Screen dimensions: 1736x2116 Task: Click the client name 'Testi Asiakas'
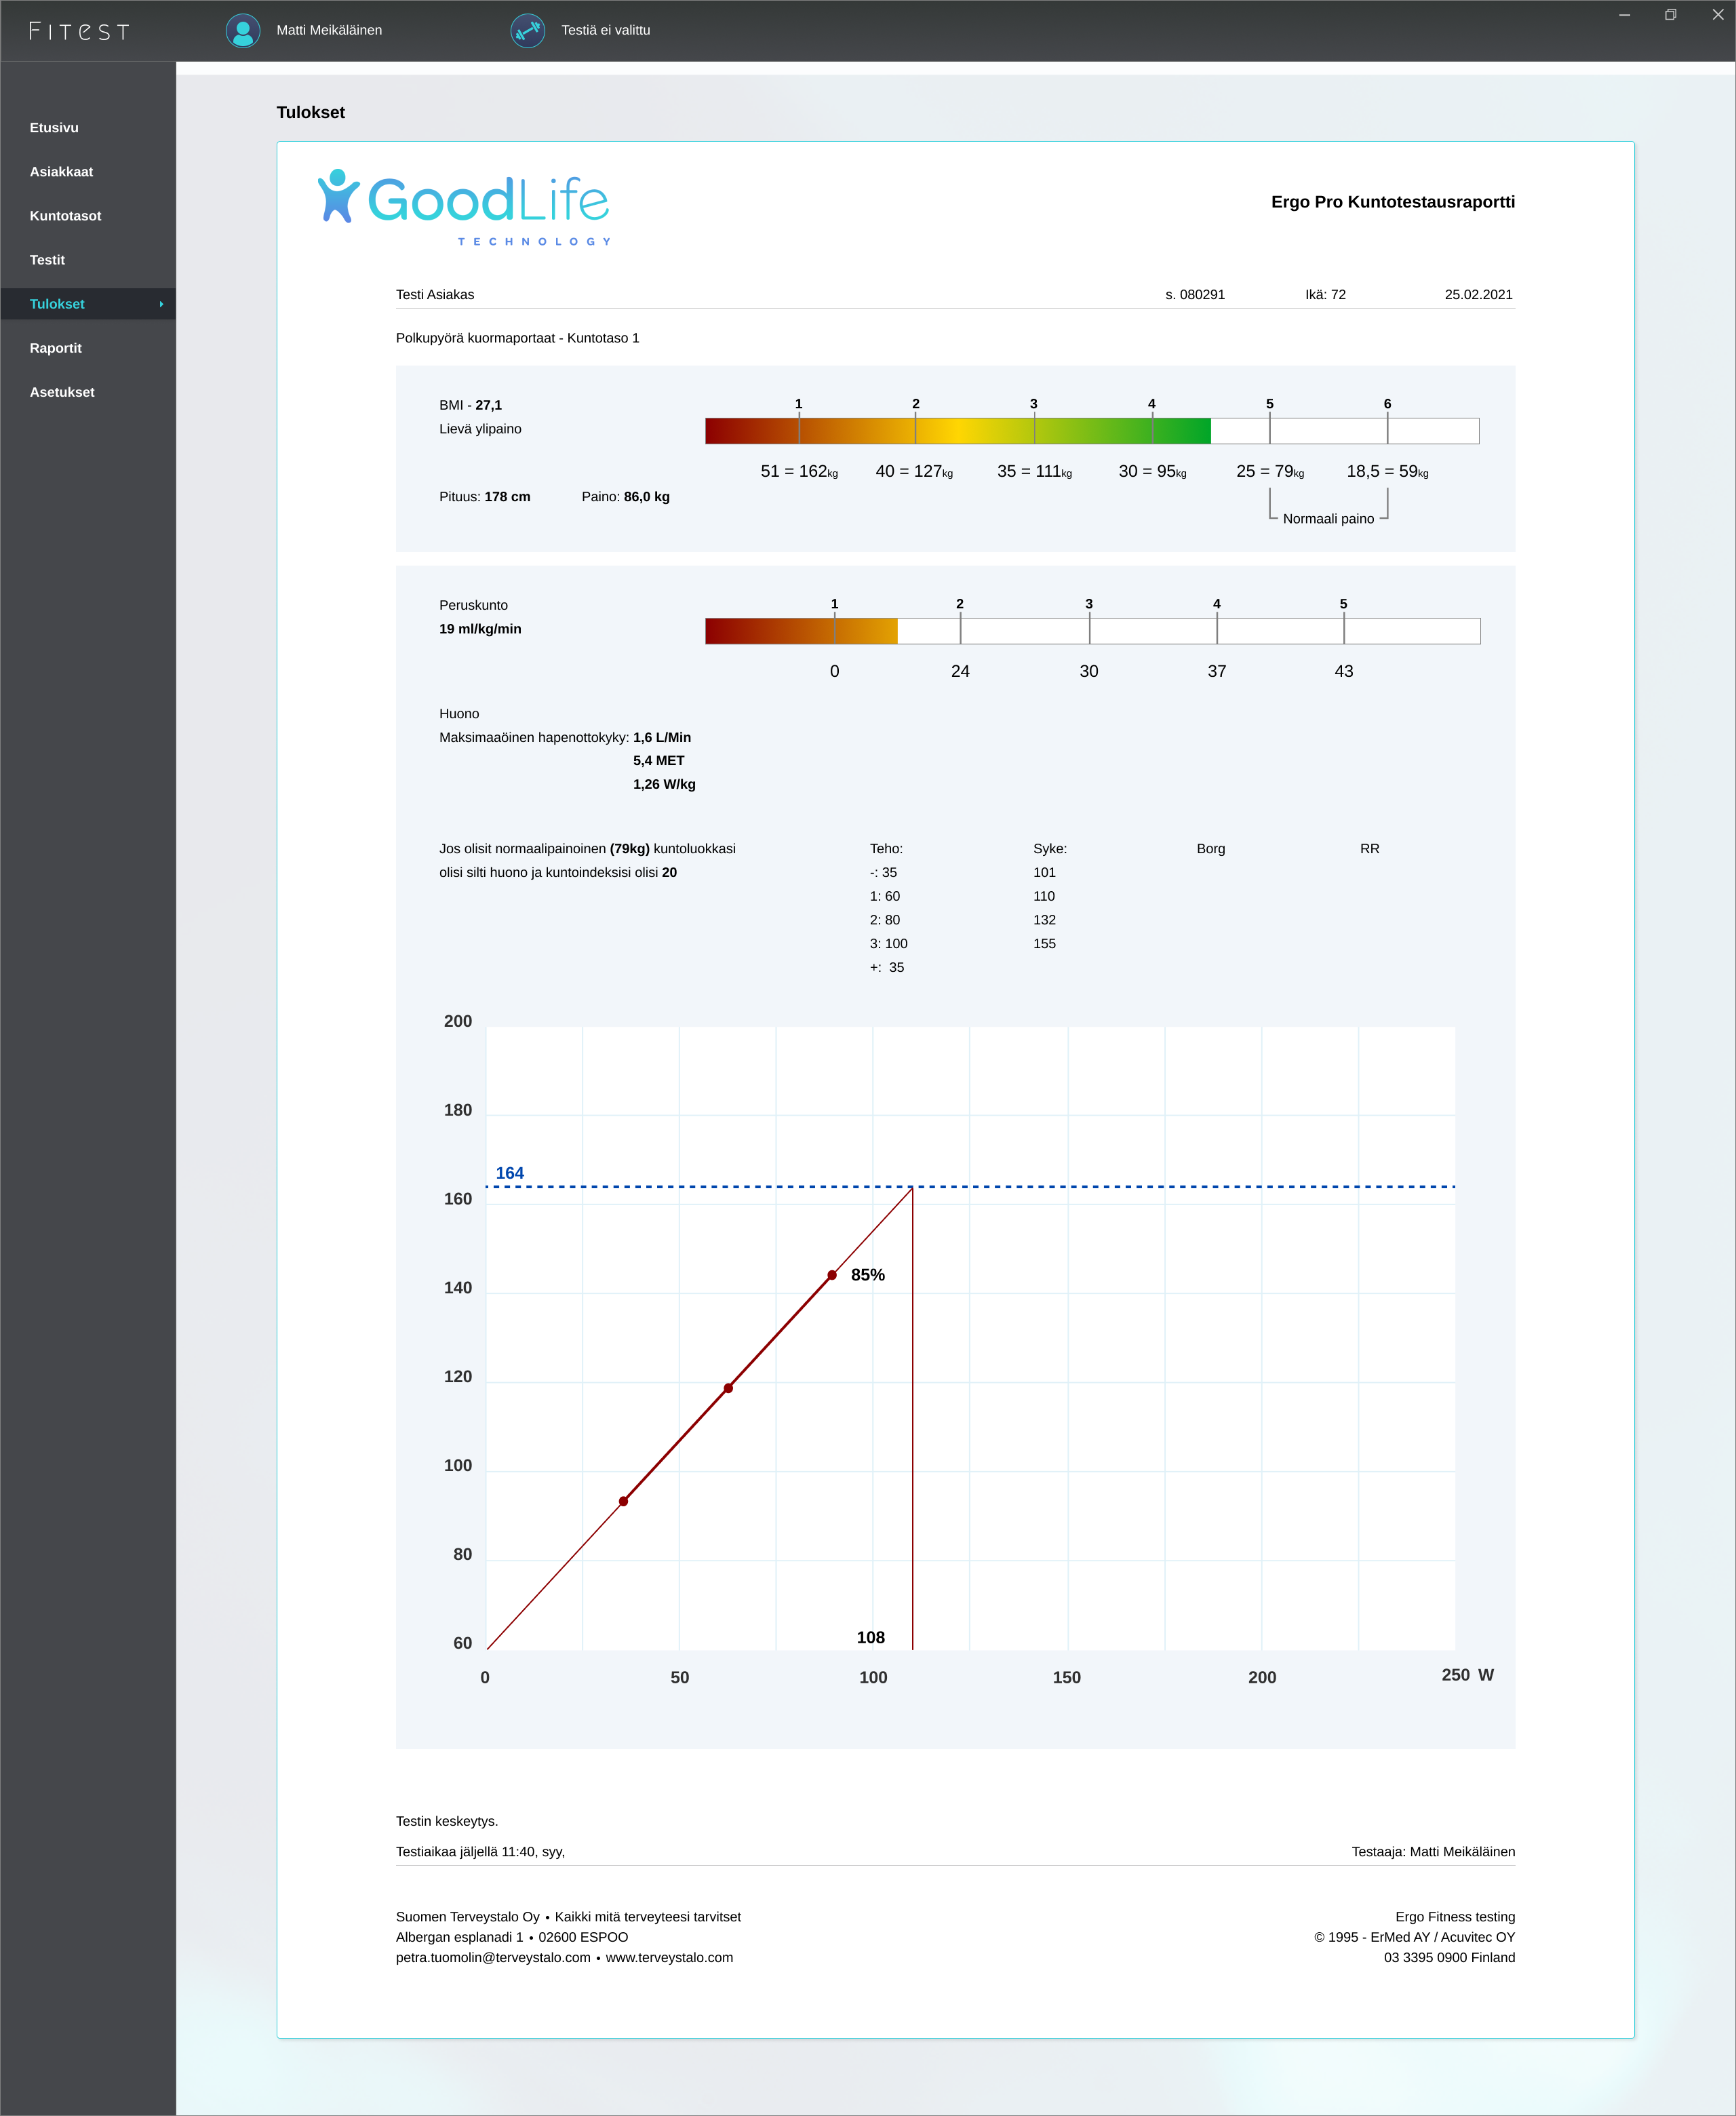(x=435, y=294)
